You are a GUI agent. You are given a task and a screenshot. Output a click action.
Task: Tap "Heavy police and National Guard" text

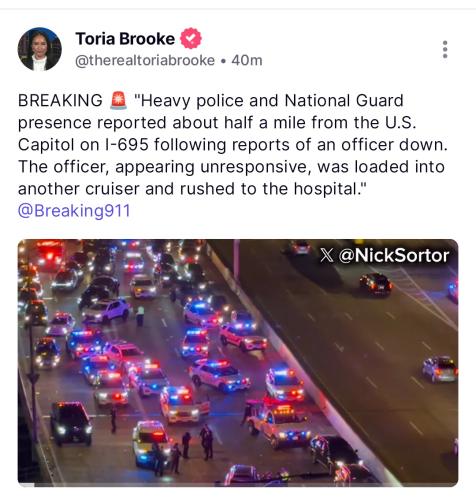coord(269,101)
